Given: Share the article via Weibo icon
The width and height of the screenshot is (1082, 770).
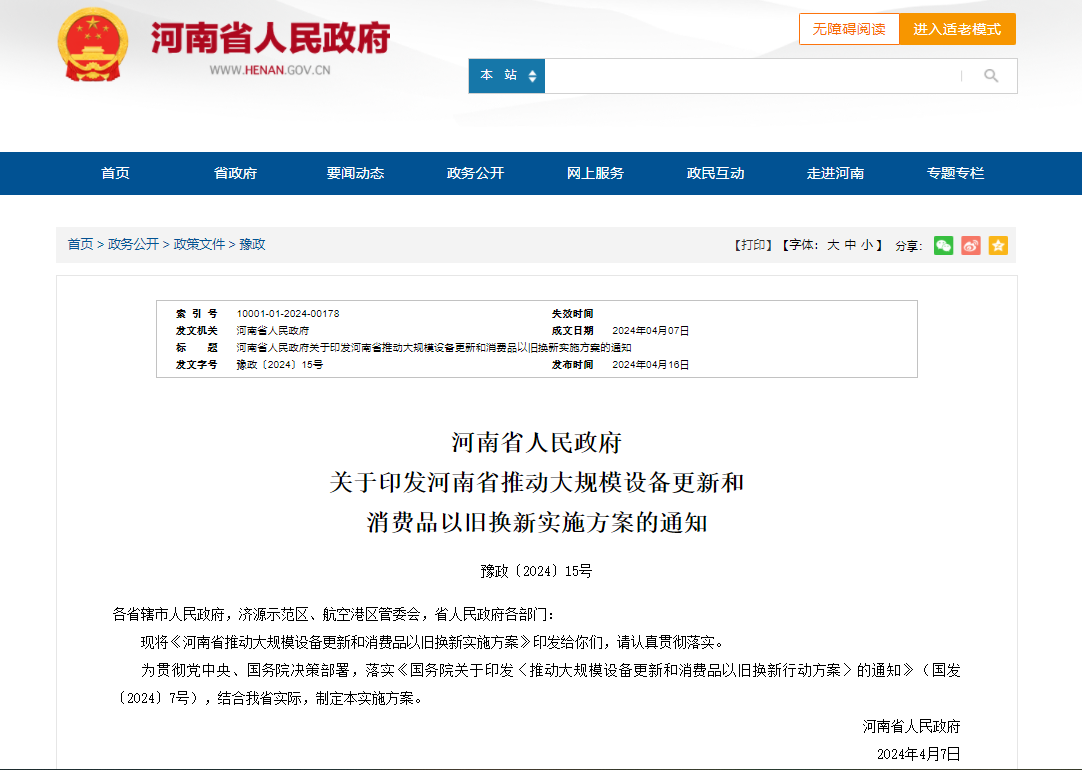Looking at the screenshot, I should pos(971,245).
